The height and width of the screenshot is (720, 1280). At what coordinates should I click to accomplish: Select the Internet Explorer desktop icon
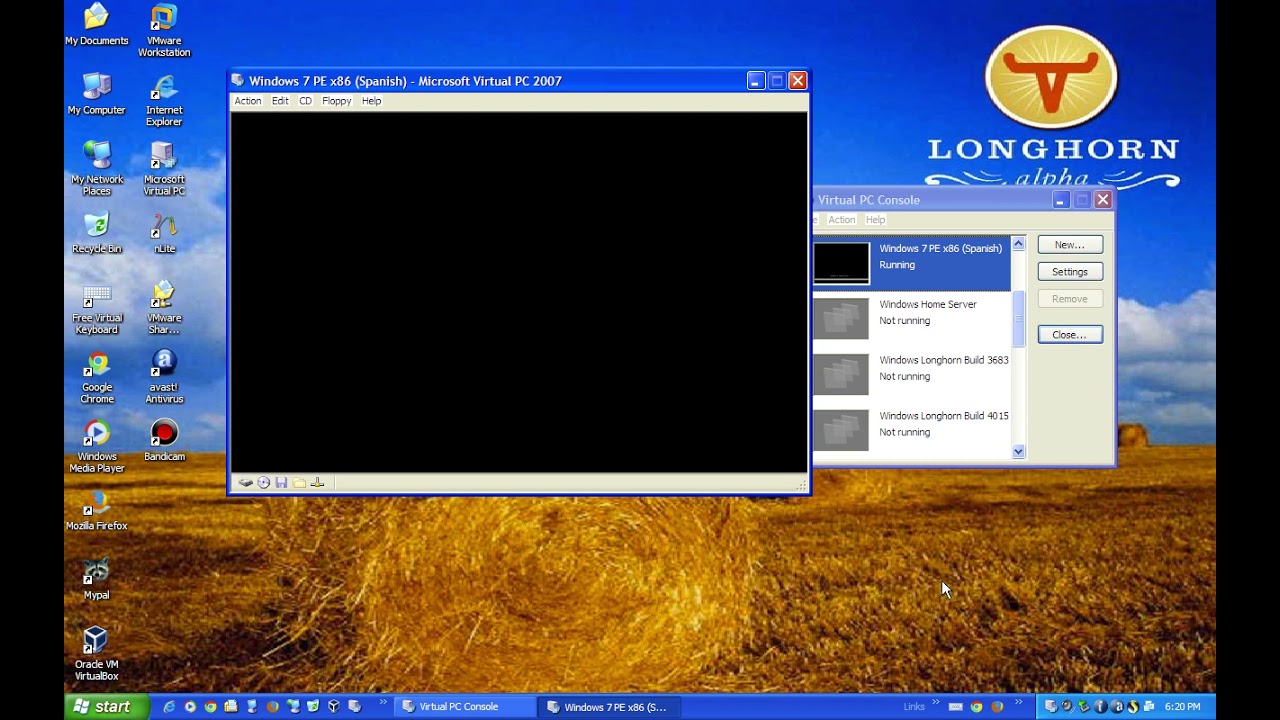tap(164, 100)
